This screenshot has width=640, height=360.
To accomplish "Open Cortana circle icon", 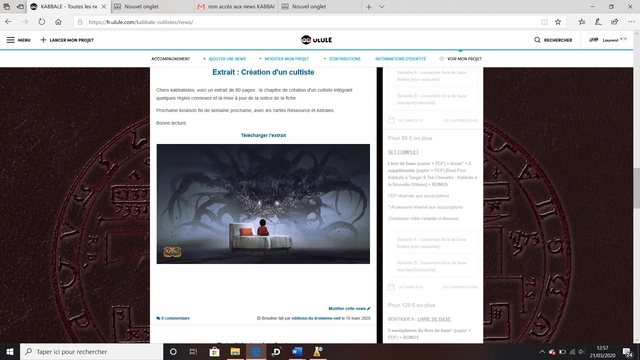I will click(173, 351).
